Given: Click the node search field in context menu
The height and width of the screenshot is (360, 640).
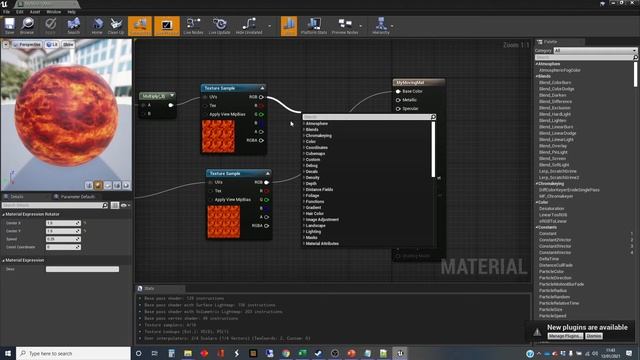Looking at the screenshot, I should click(369, 117).
